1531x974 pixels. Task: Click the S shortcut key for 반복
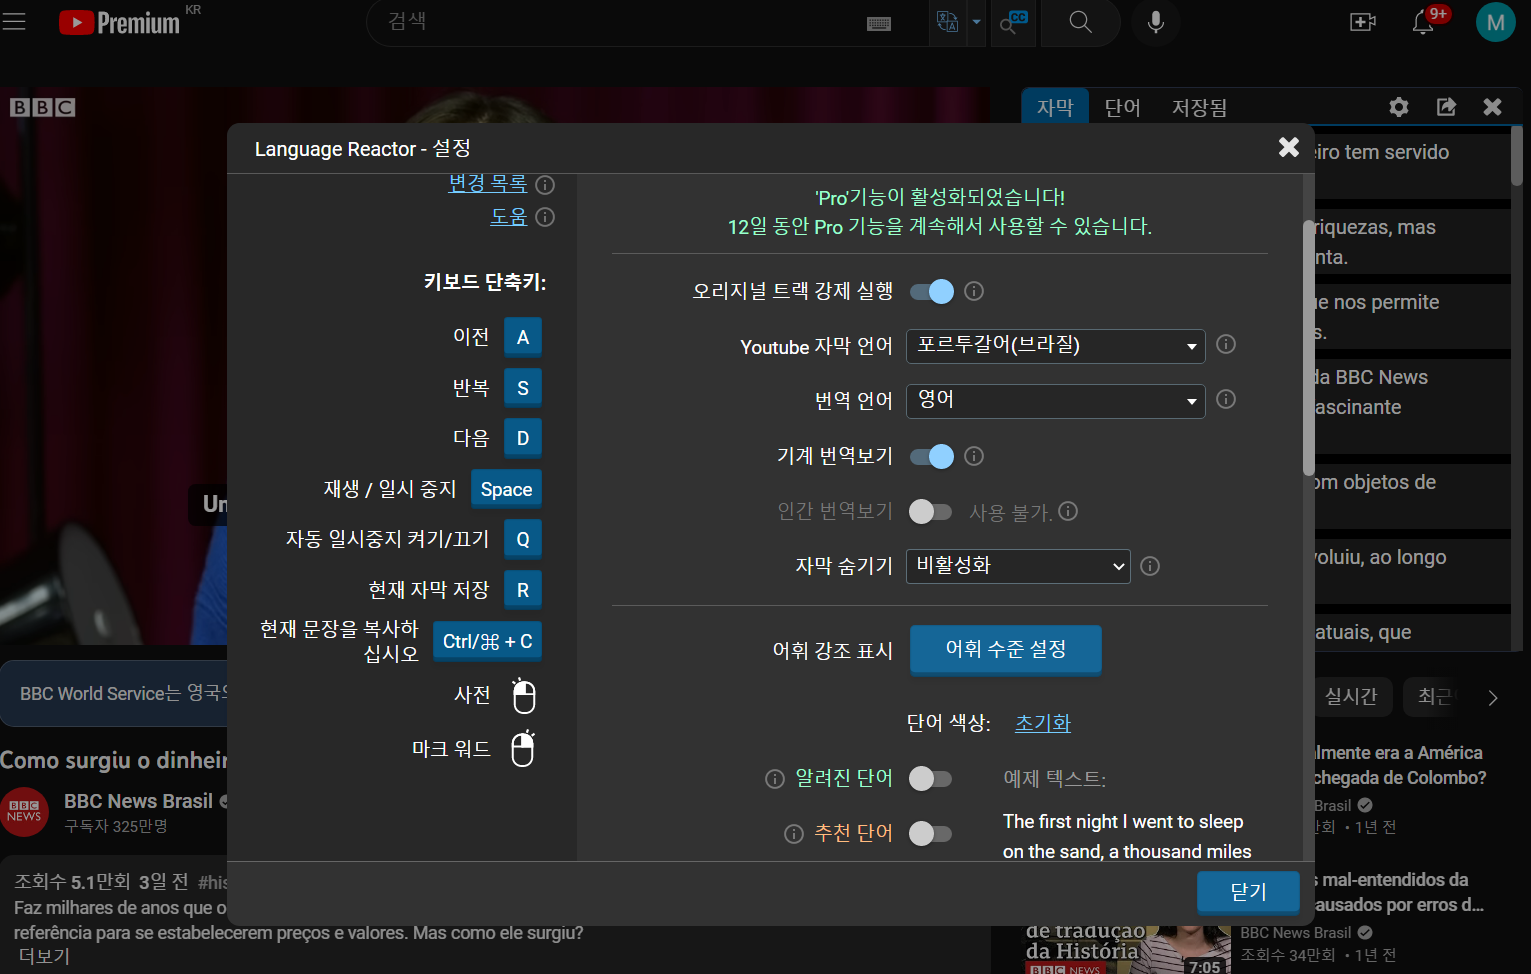pos(523,388)
